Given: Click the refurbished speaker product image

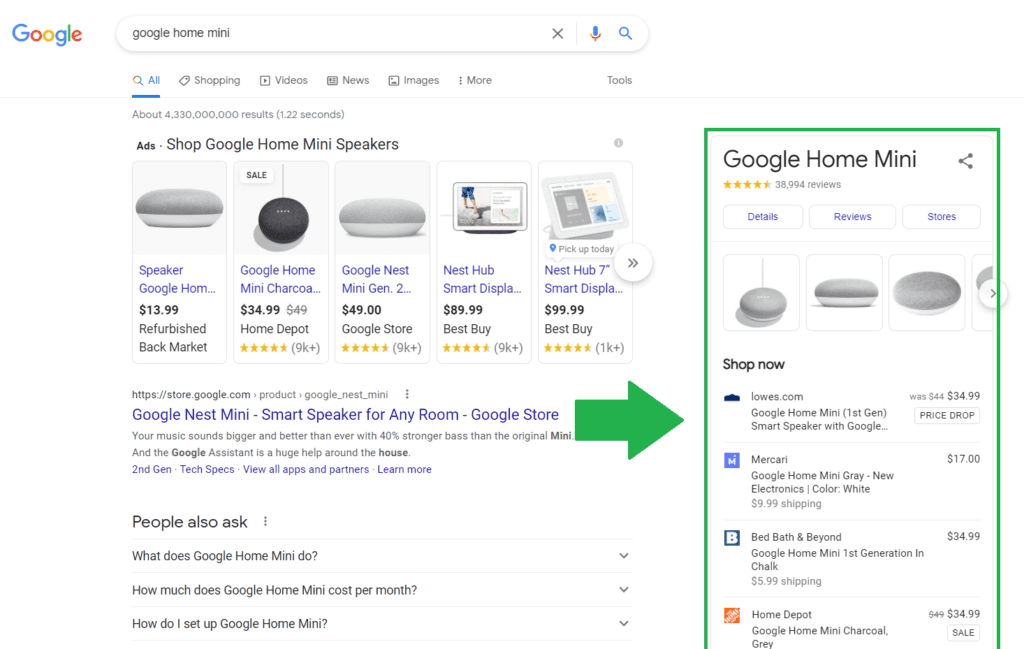Looking at the screenshot, I should (x=180, y=208).
